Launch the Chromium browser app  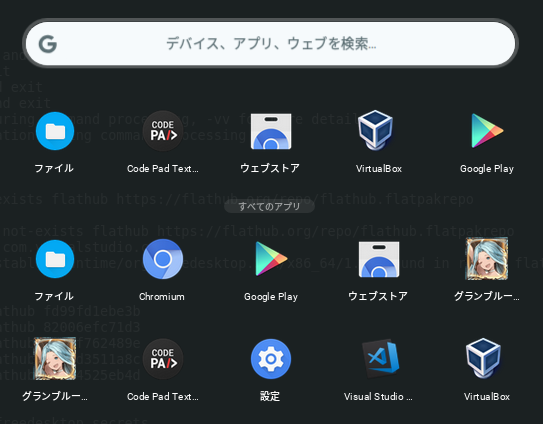point(162,259)
